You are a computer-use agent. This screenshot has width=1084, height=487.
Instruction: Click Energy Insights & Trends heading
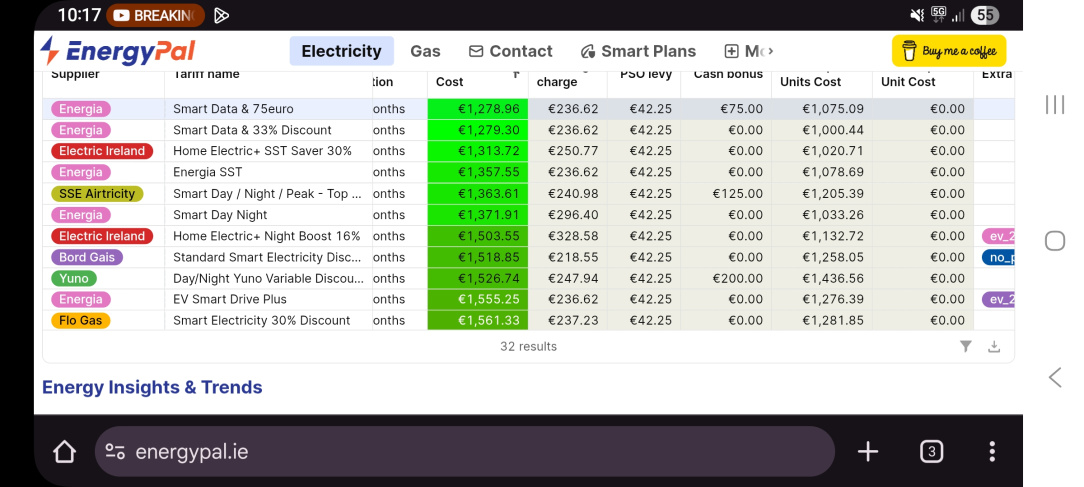152,387
